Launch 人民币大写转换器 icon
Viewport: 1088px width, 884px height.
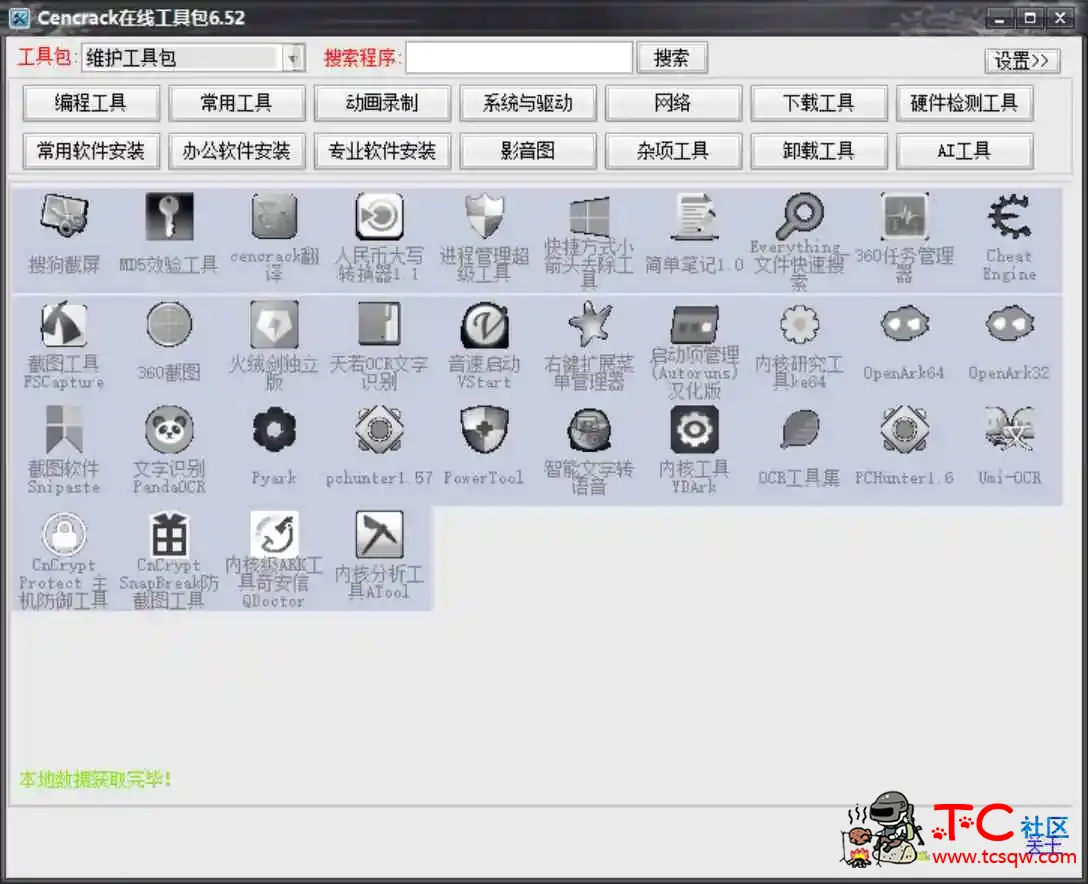point(379,216)
